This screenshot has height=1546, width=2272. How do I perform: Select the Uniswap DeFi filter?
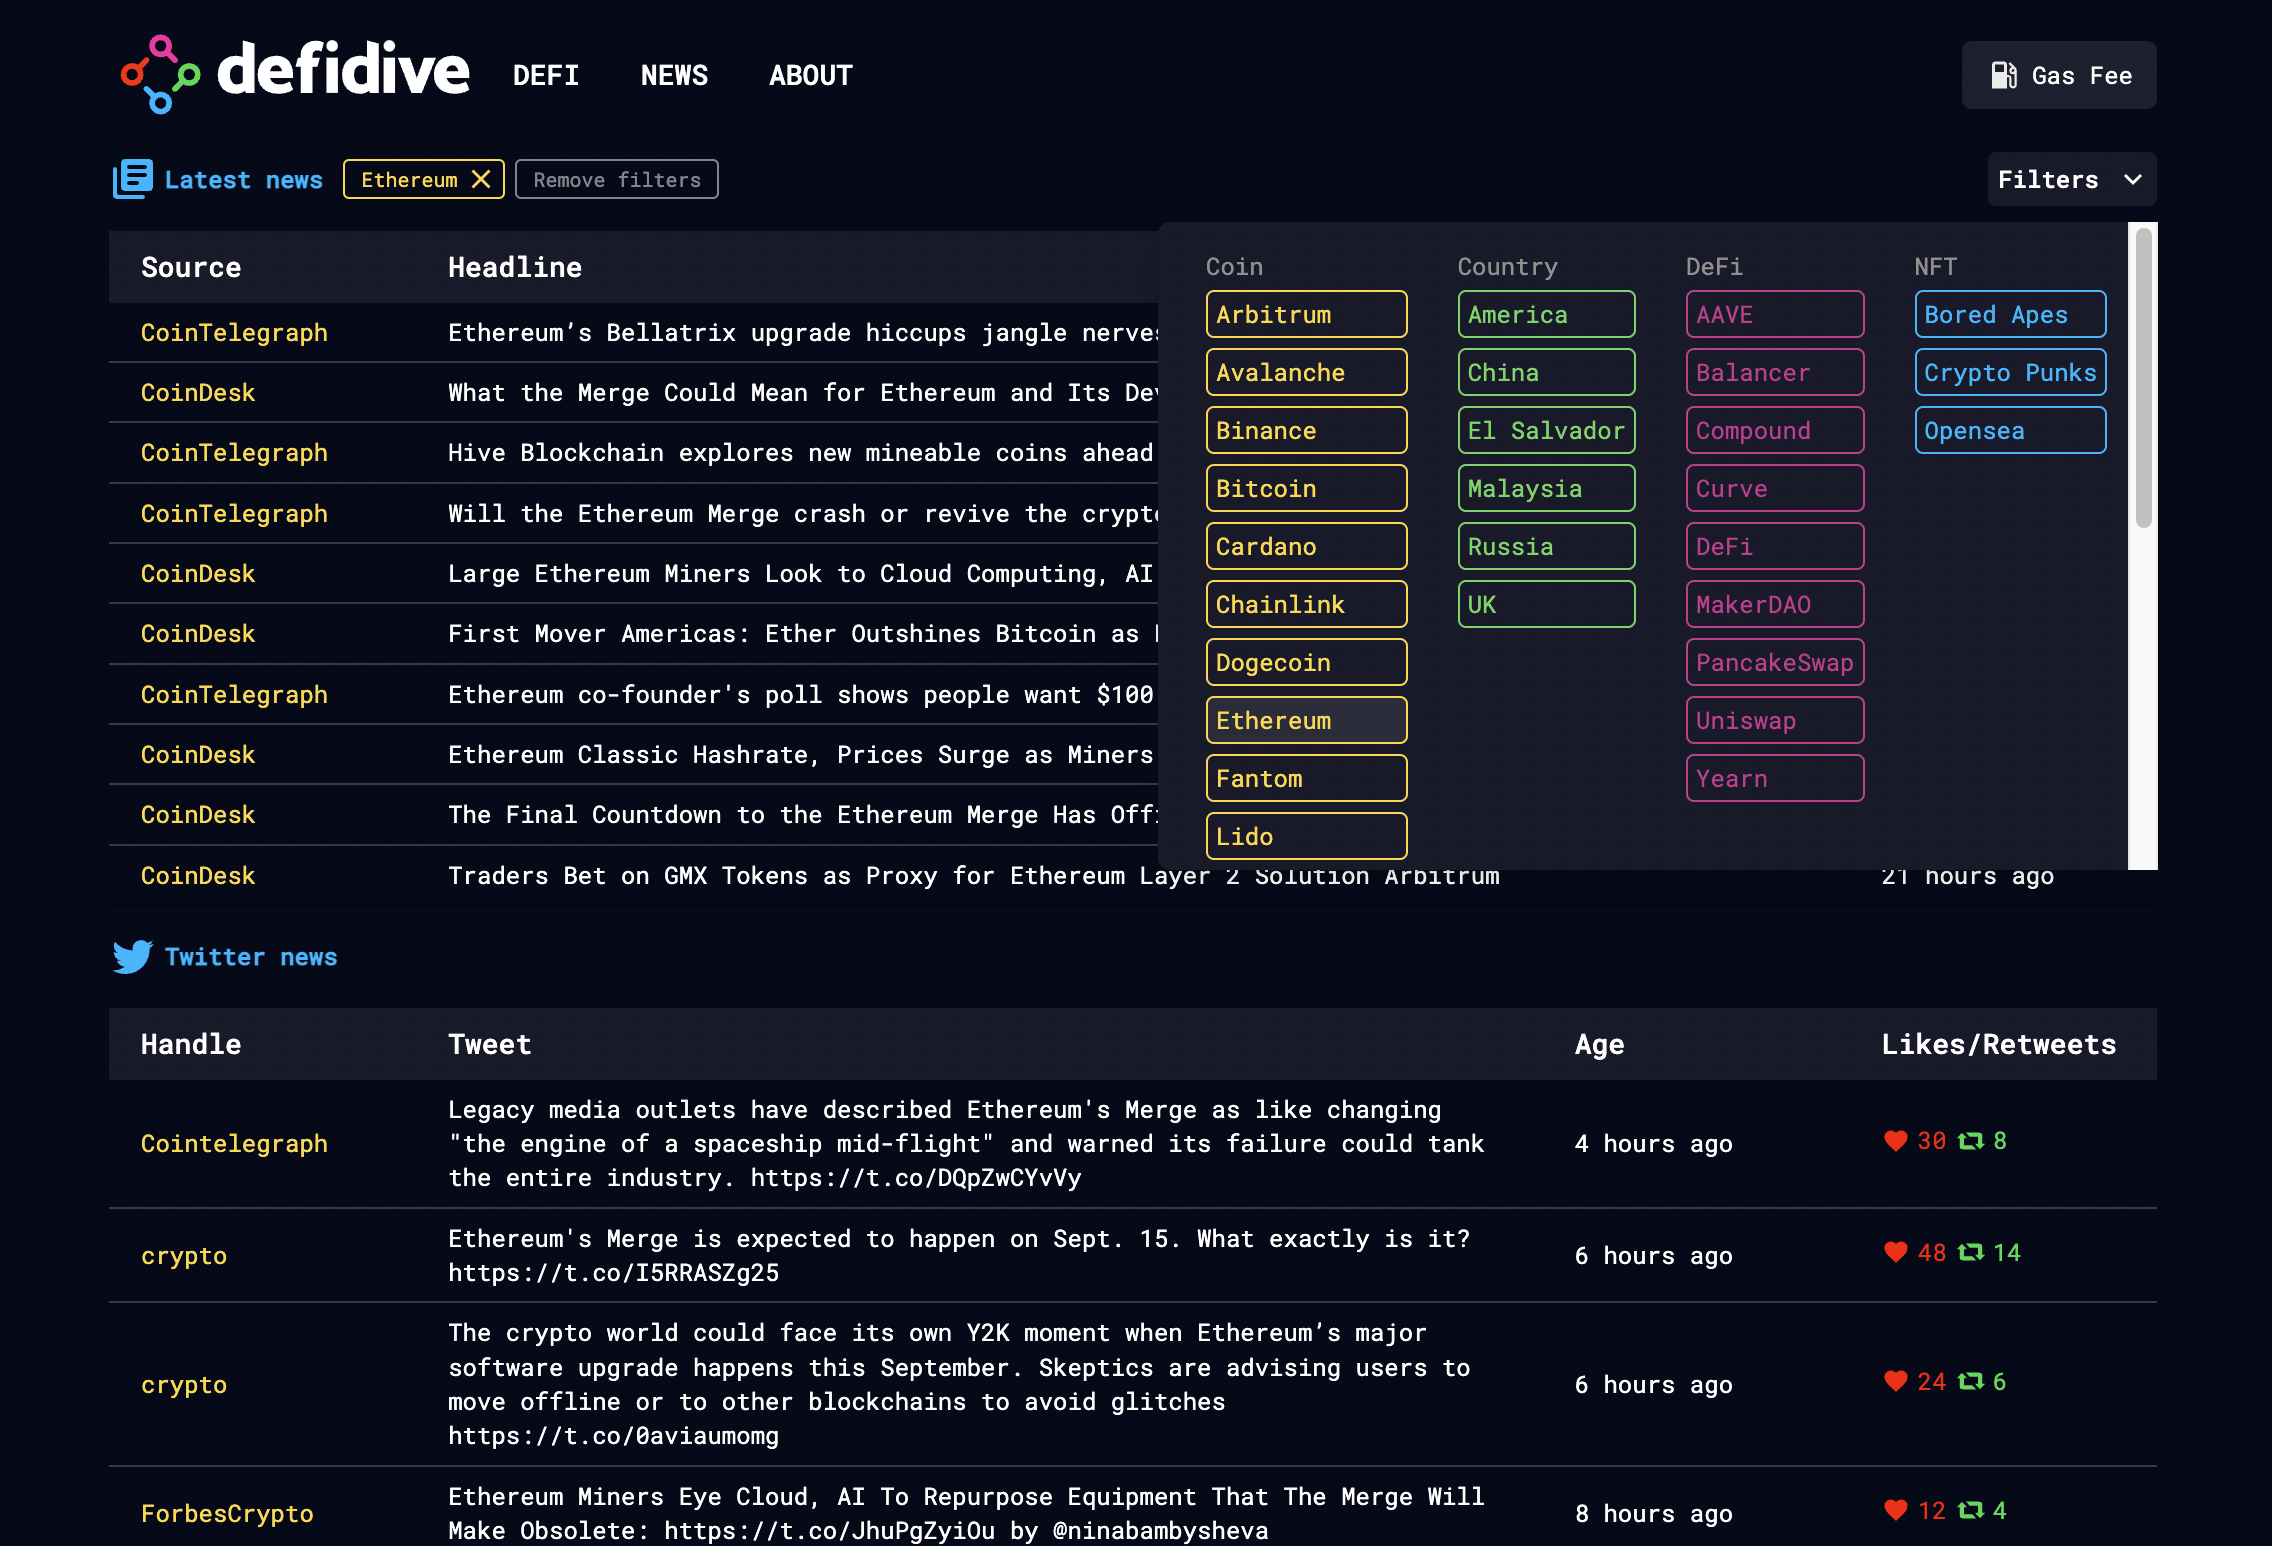point(1775,720)
